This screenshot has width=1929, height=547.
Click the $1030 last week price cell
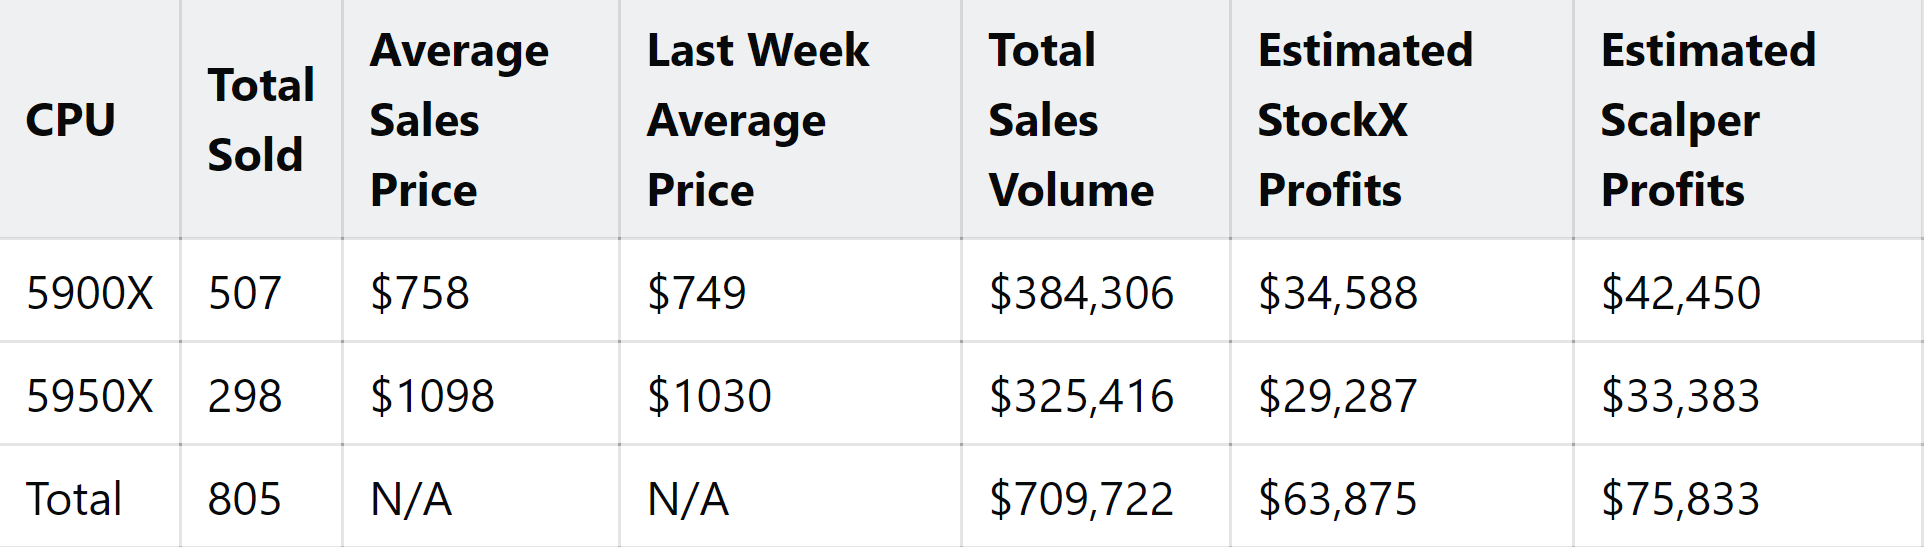pos(709,396)
